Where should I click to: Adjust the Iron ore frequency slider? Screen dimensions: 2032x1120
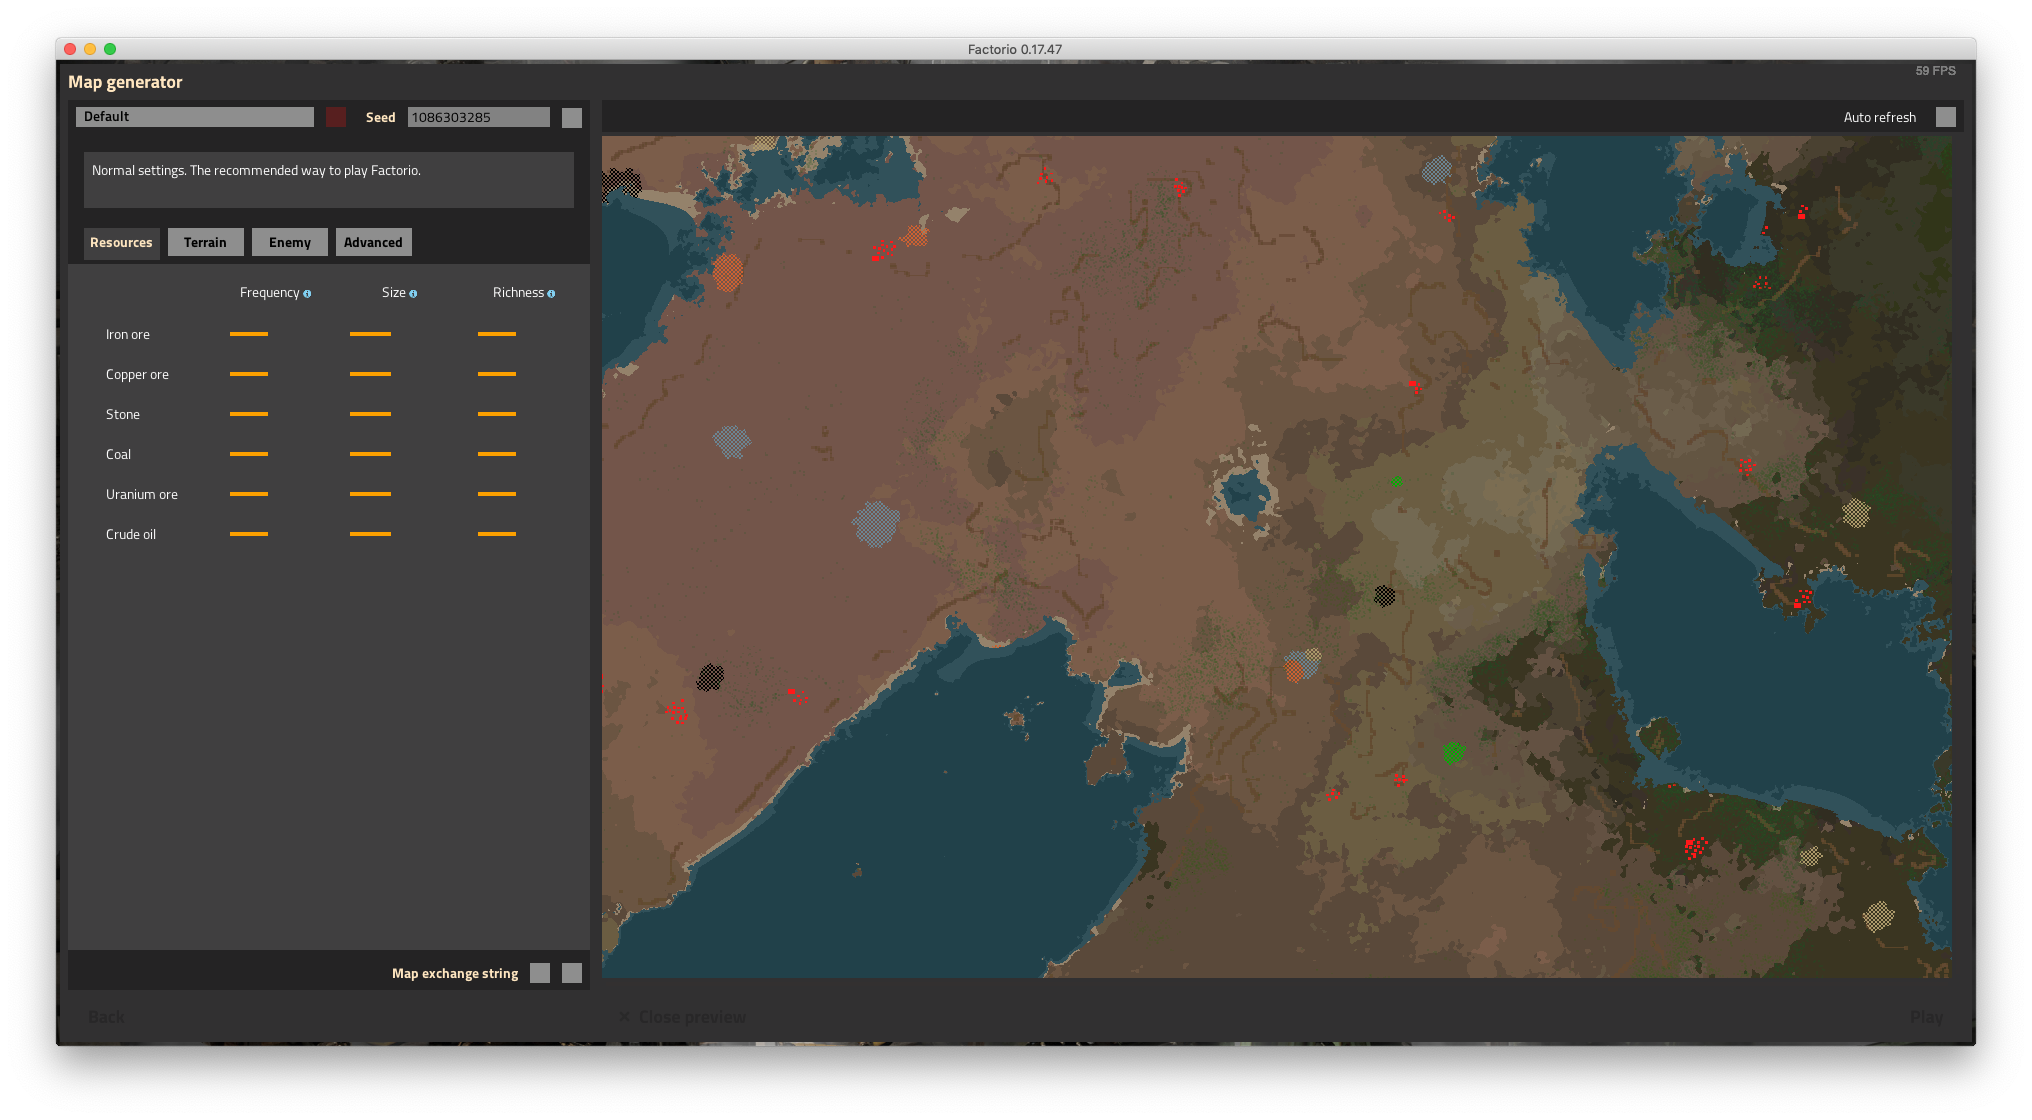click(249, 334)
